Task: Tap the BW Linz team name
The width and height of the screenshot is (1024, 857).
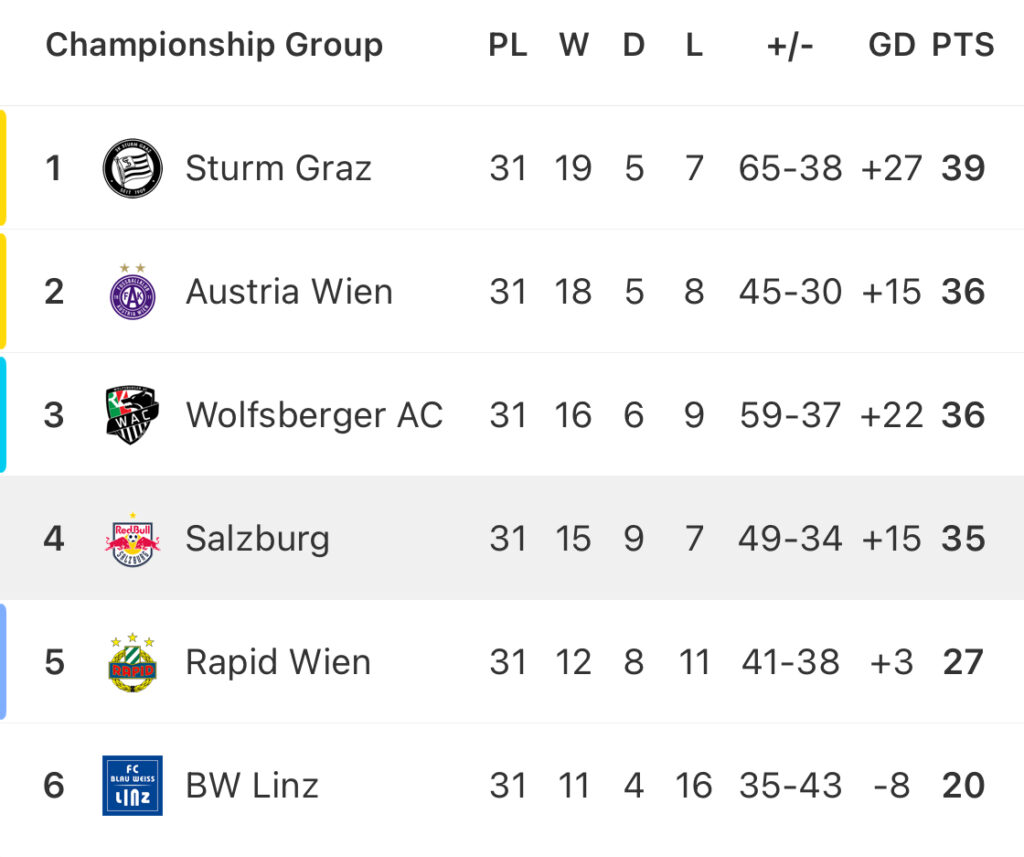Action: coord(252,785)
